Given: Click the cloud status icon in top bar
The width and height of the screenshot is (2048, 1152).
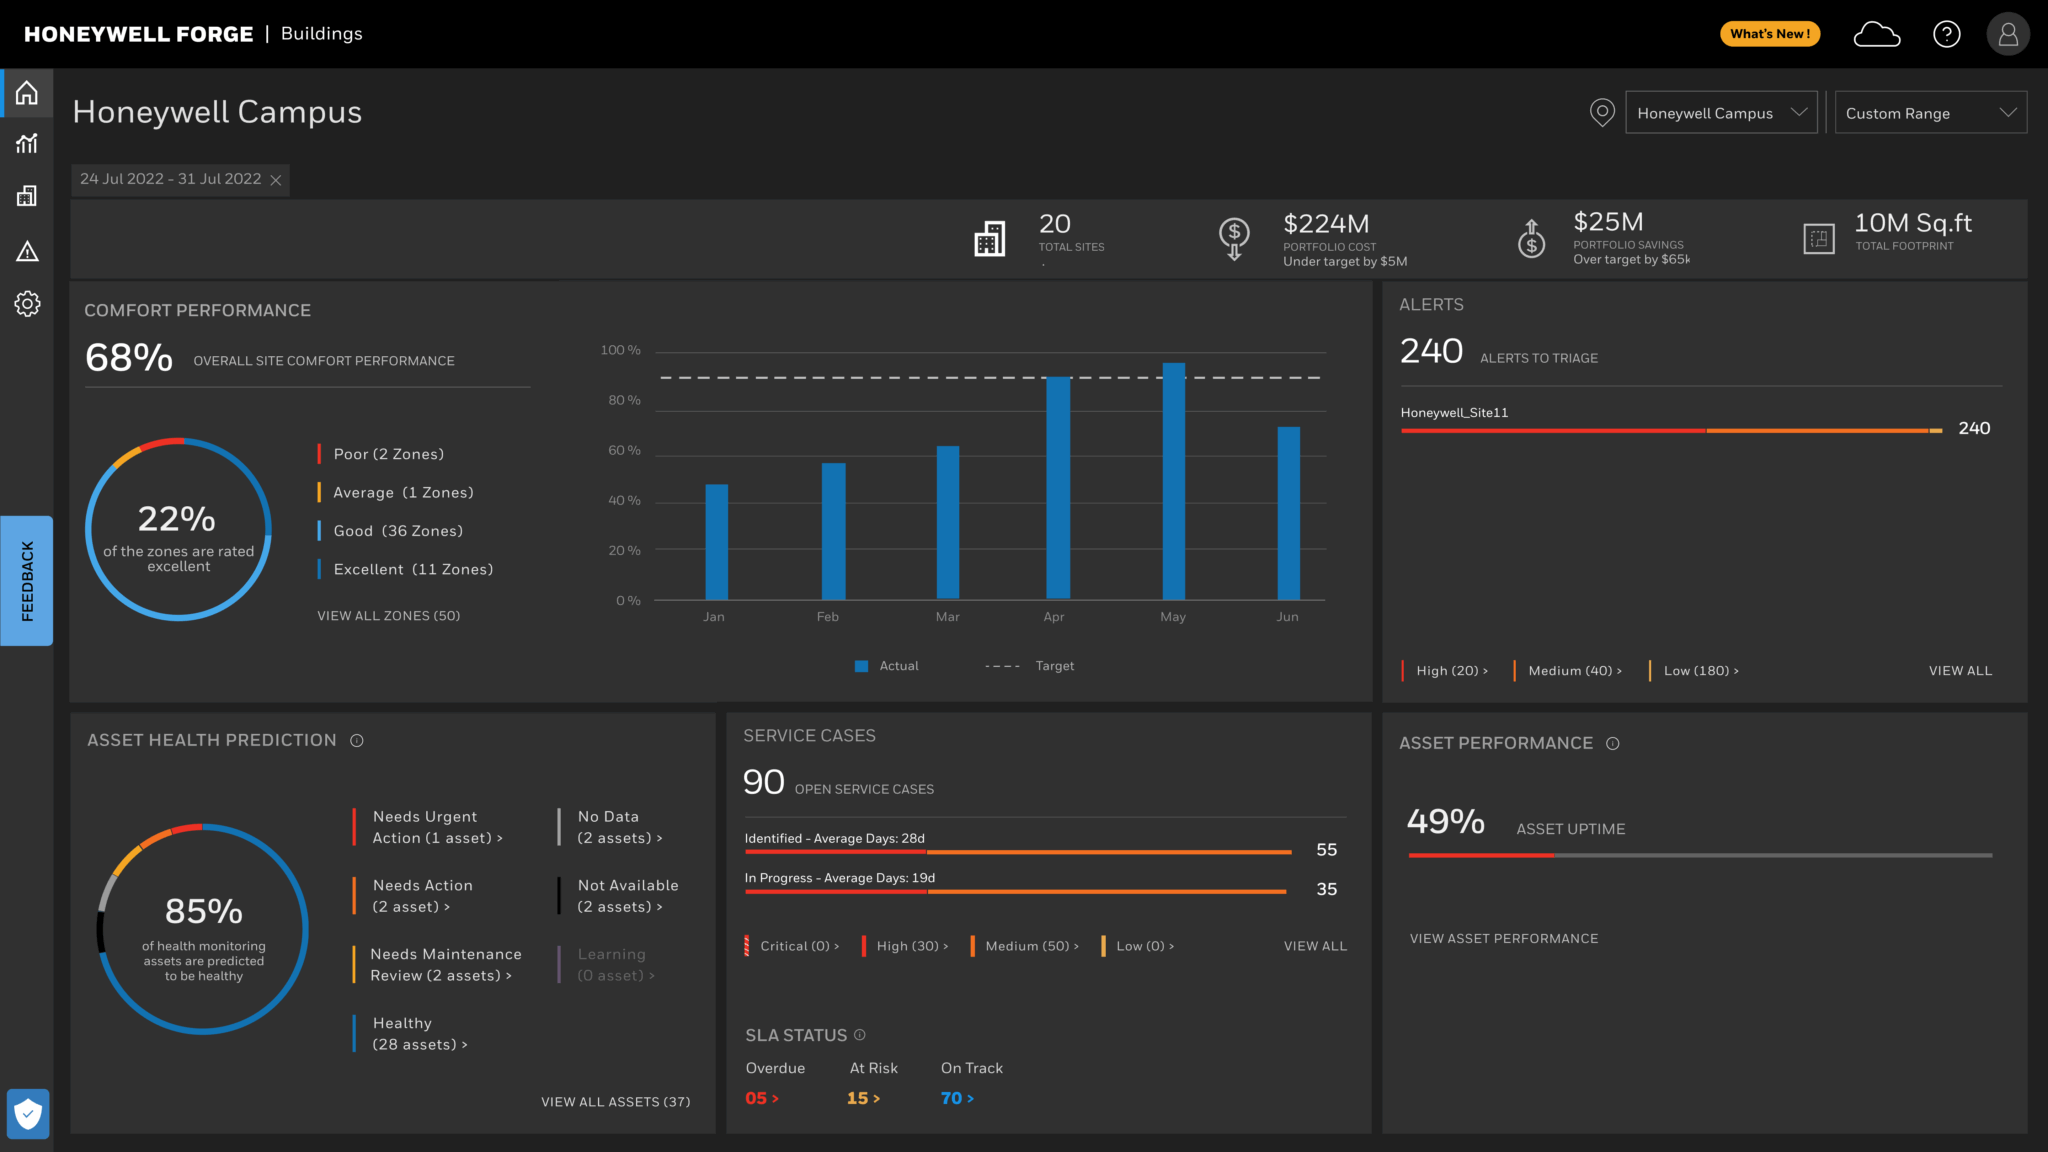Looking at the screenshot, I should tap(1877, 33).
